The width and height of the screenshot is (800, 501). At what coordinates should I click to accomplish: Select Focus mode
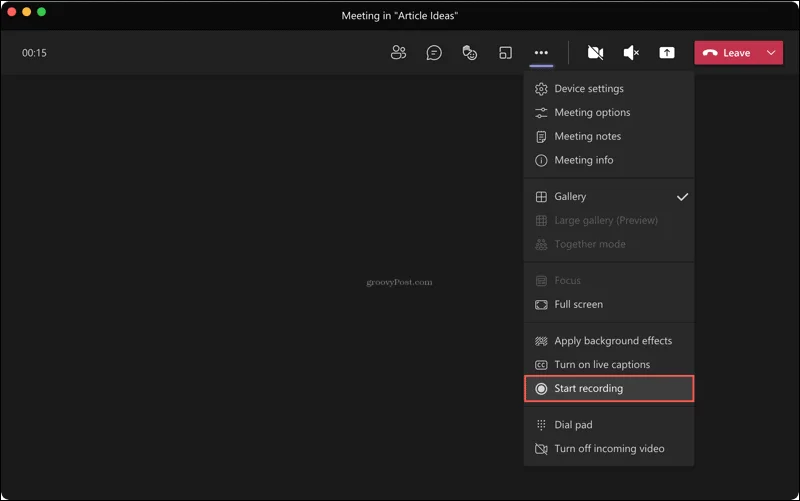coord(609,281)
